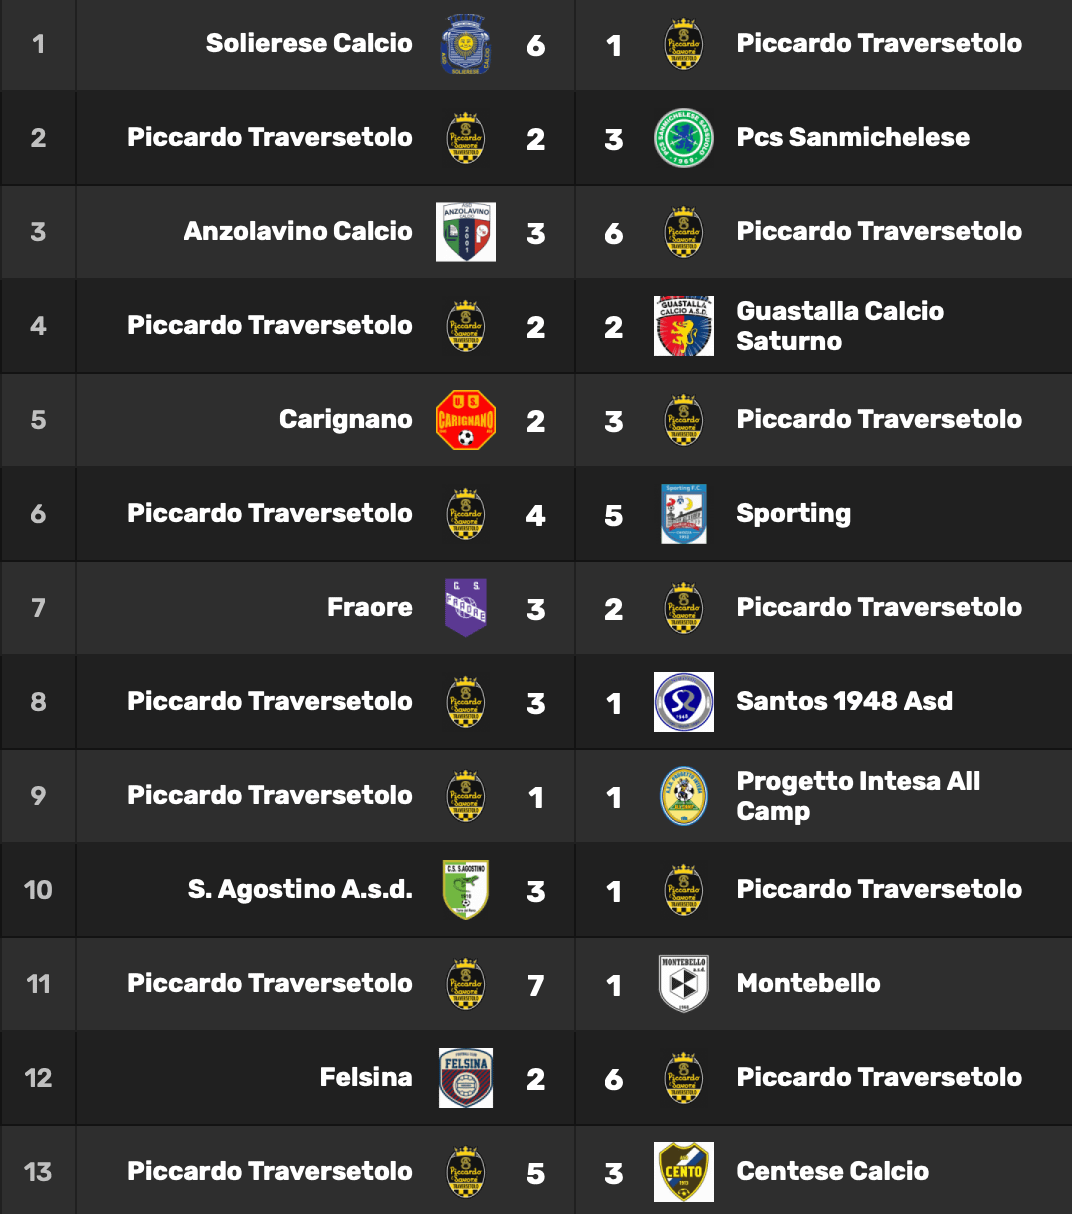Select the Anzolavino Calcio shield logo
1072x1214 pixels.
click(x=466, y=232)
